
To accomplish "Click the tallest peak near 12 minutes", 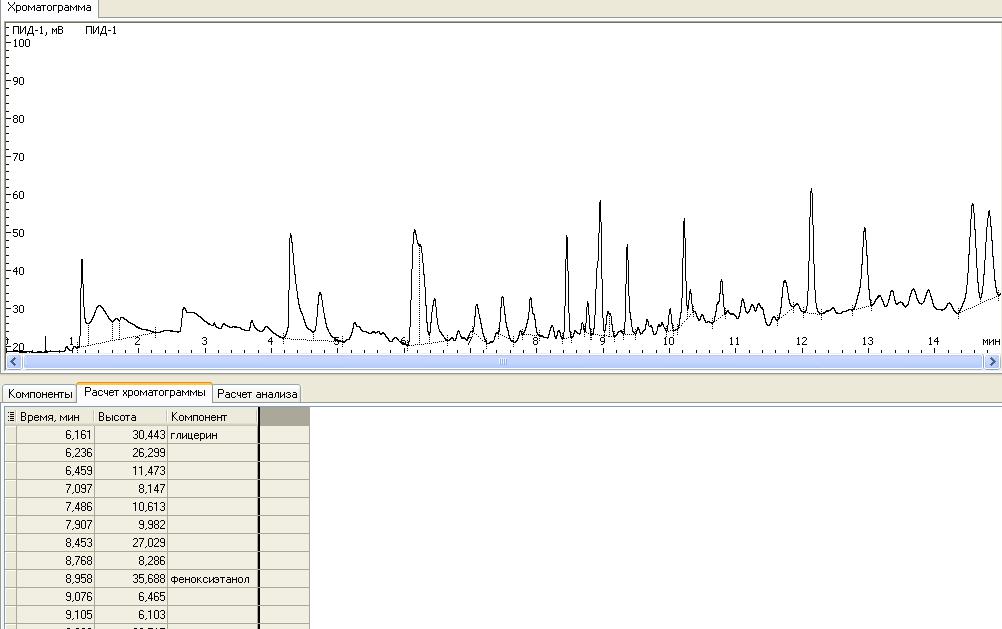I will (811, 190).
